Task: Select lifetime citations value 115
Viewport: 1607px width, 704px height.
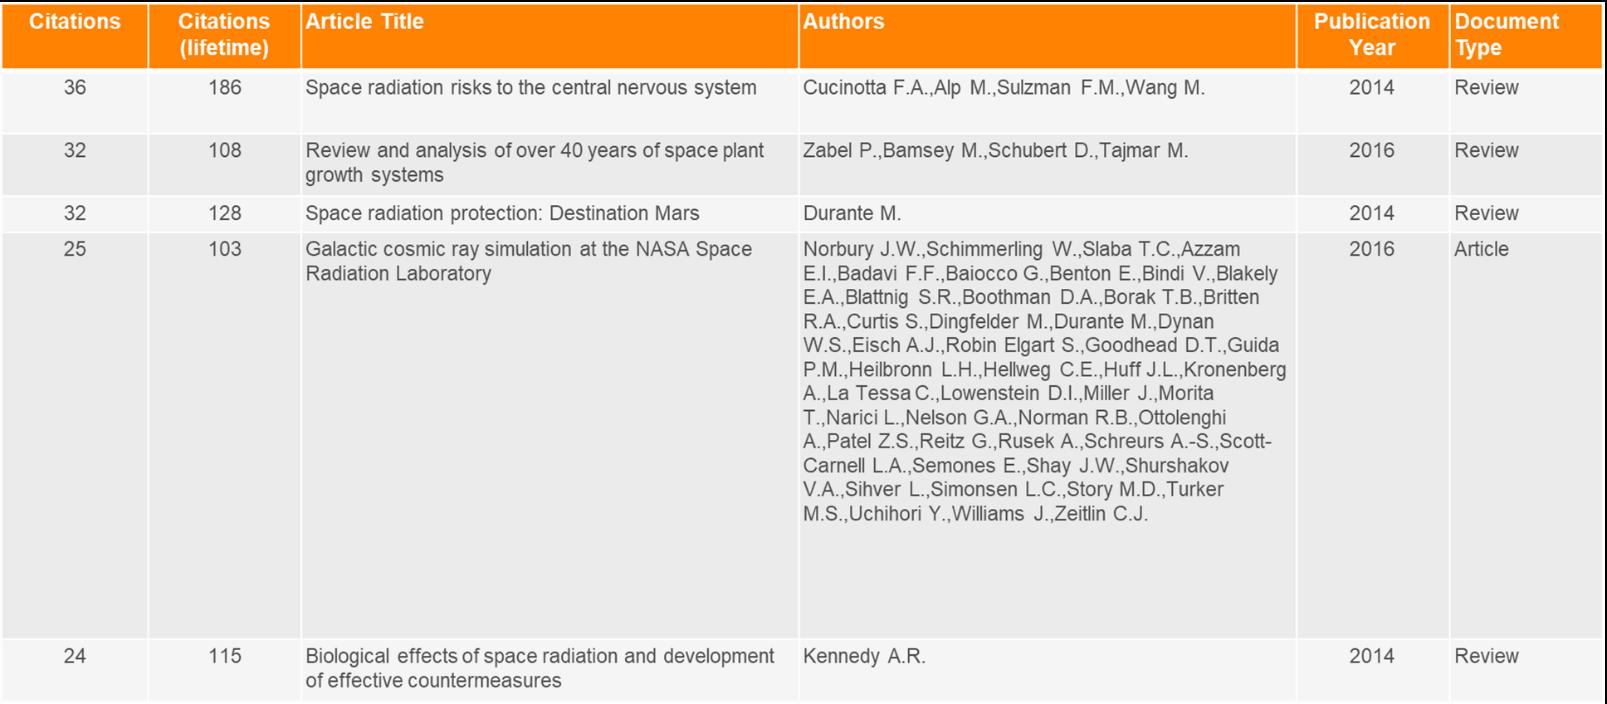Action: coord(224,656)
